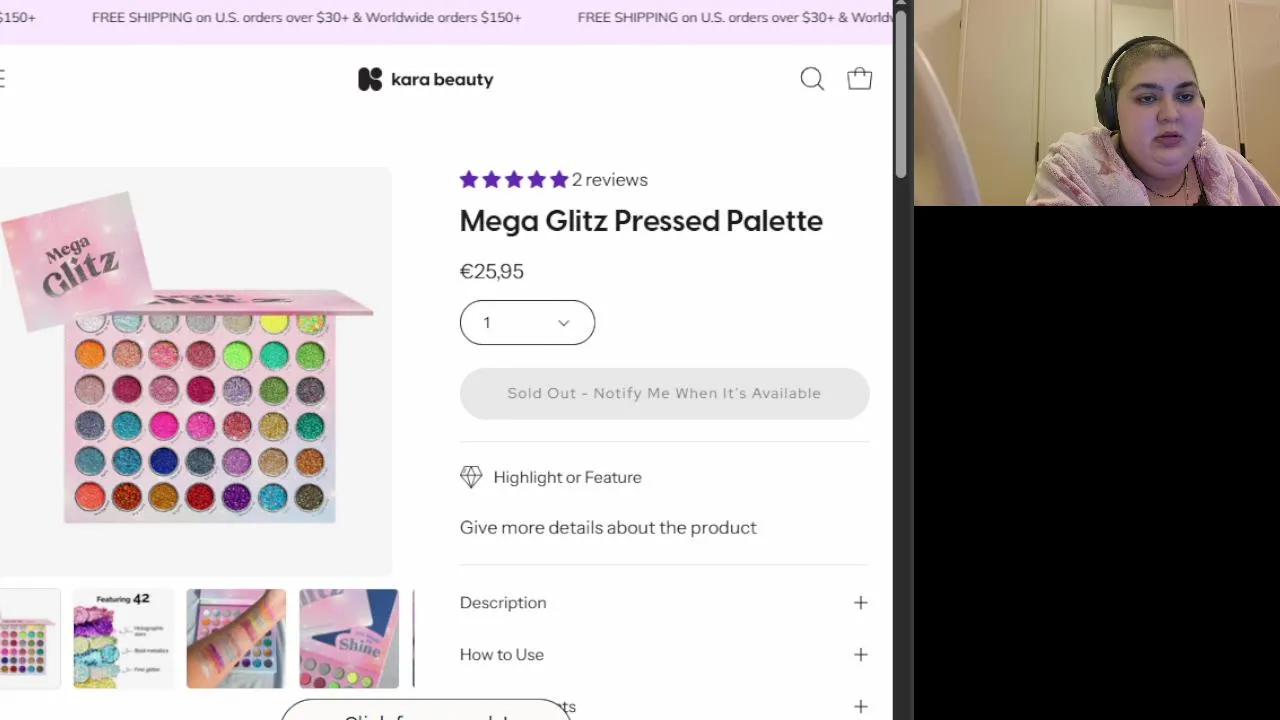Click the hamburger menu icon
This screenshot has width=1280, height=720.
coord(3,79)
